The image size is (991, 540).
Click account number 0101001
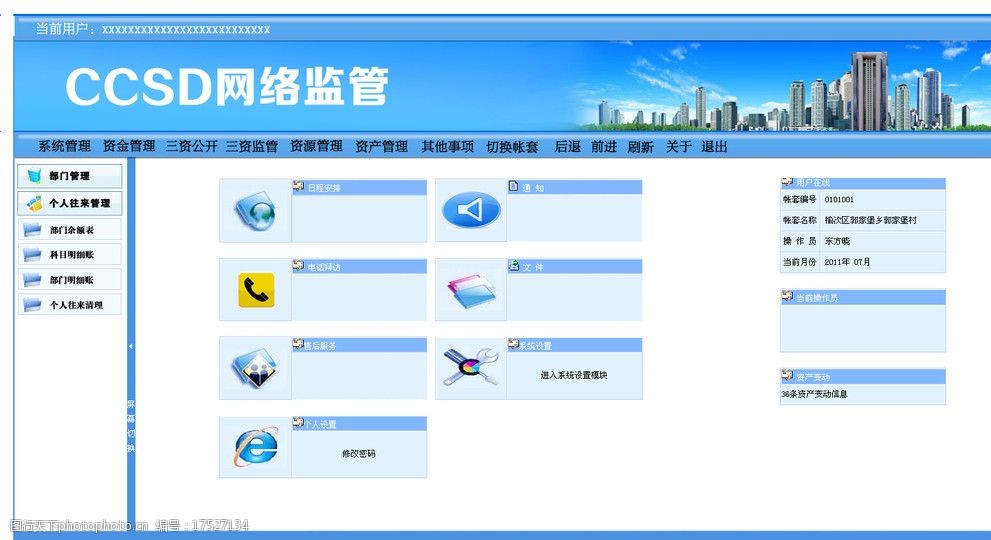pos(839,199)
